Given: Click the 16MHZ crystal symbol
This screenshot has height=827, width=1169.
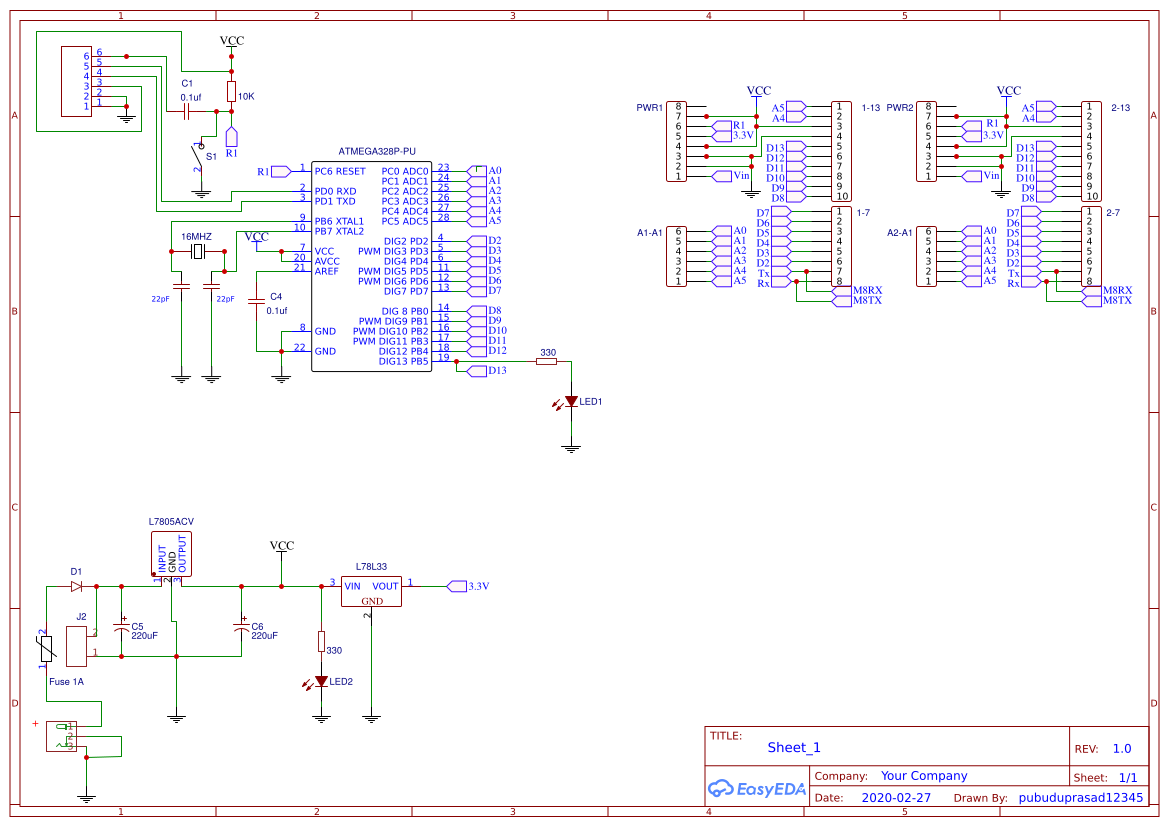Looking at the screenshot, I should click(x=198, y=251).
